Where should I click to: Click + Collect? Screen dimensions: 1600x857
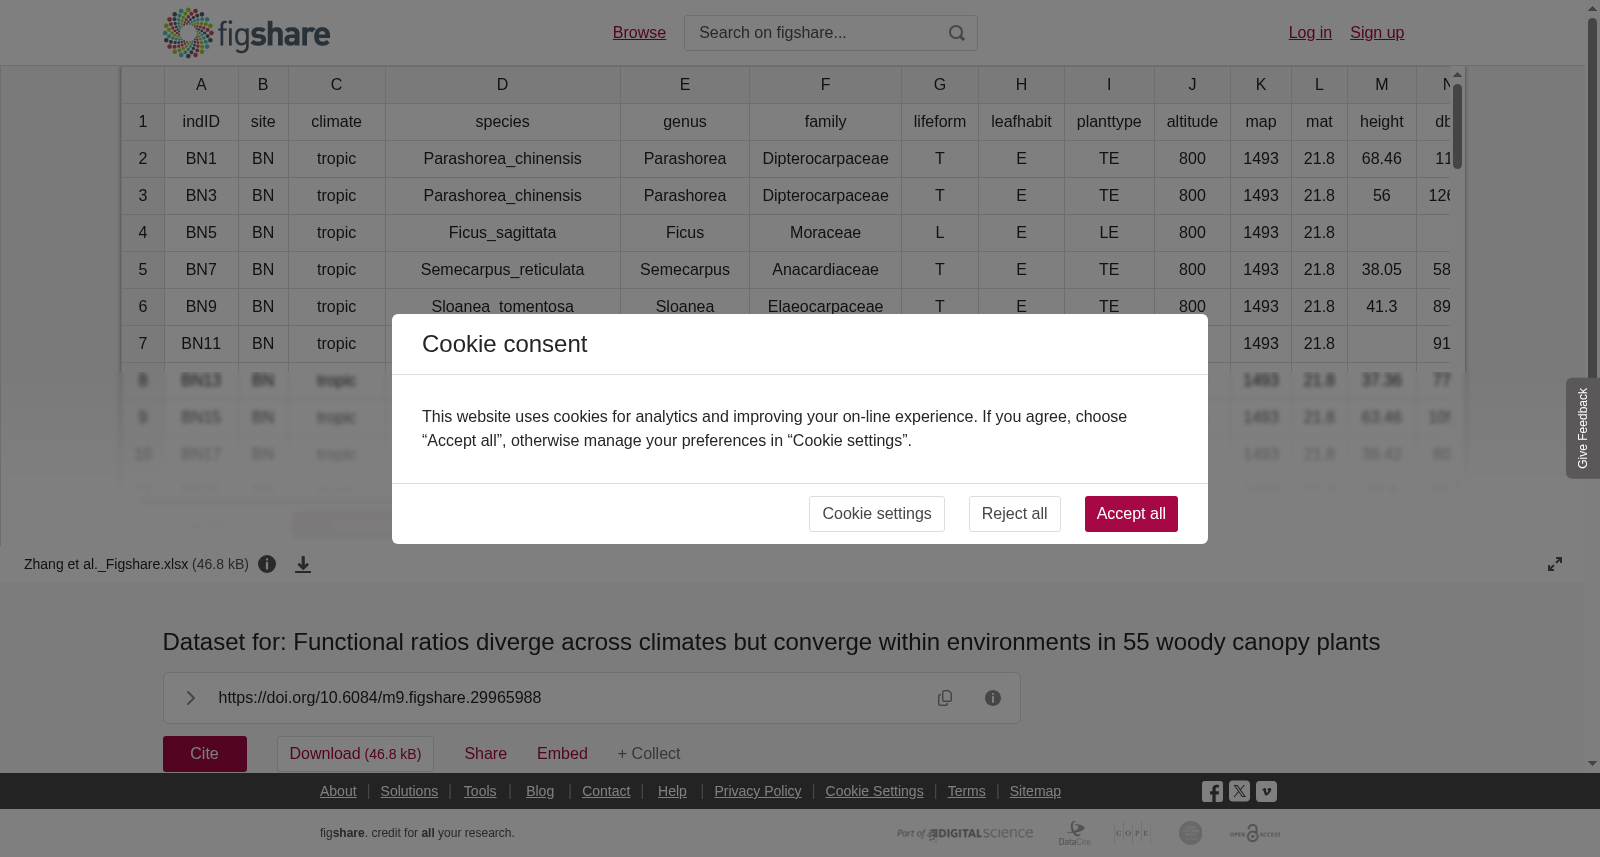(648, 754)
